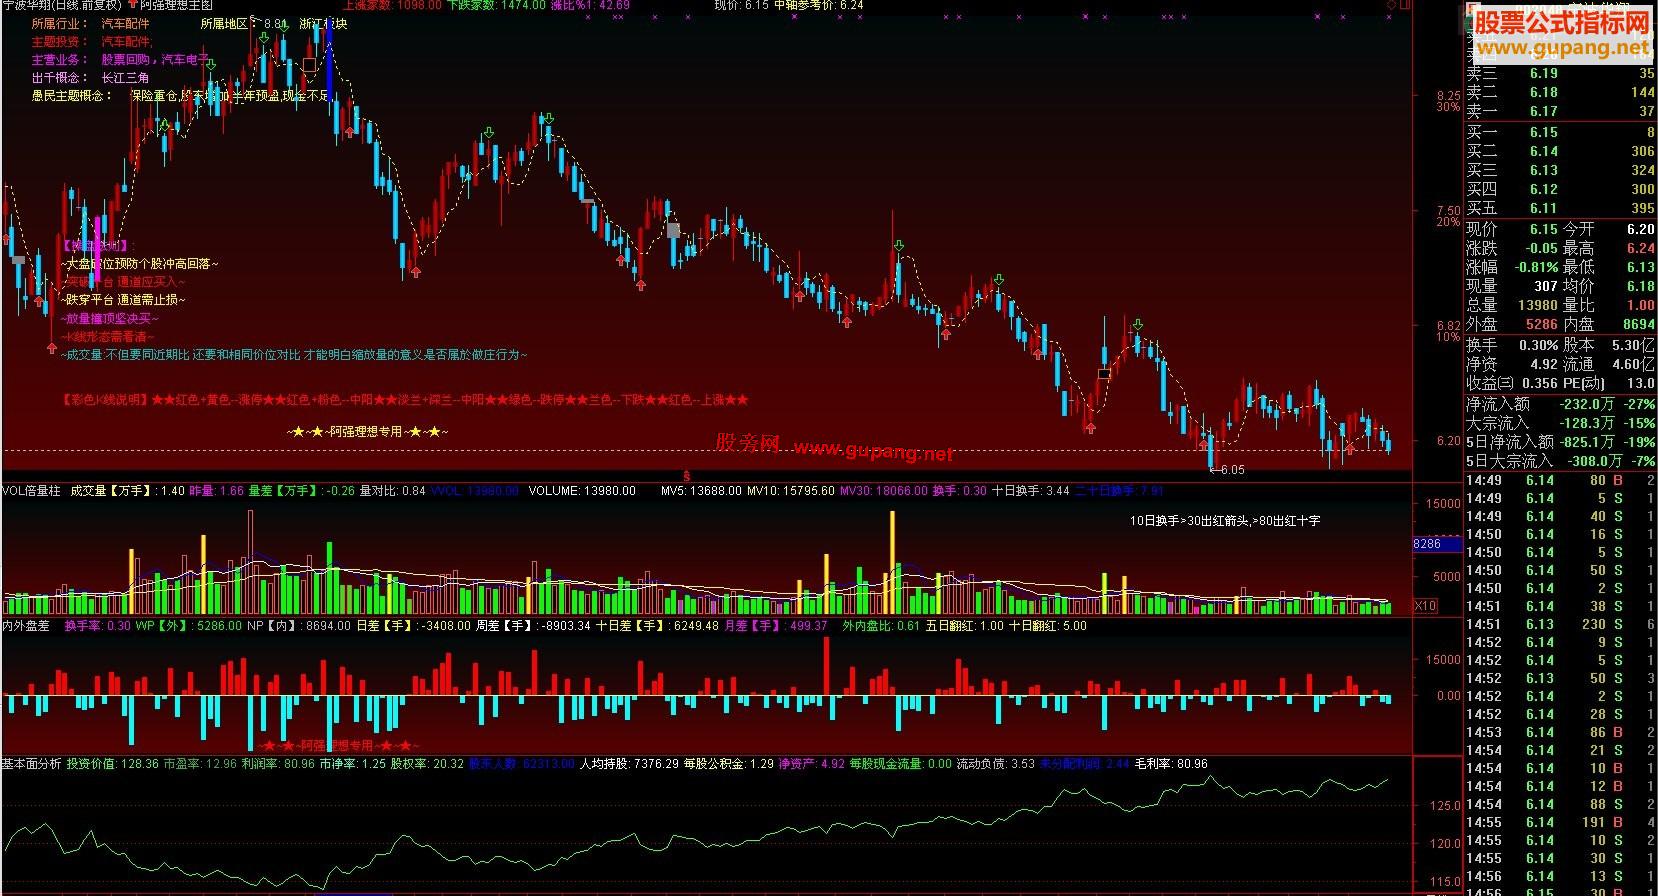Click the red pin icon beside 阿强理想主图
This screenshot has width=1658, height=896.
[133, 5]
